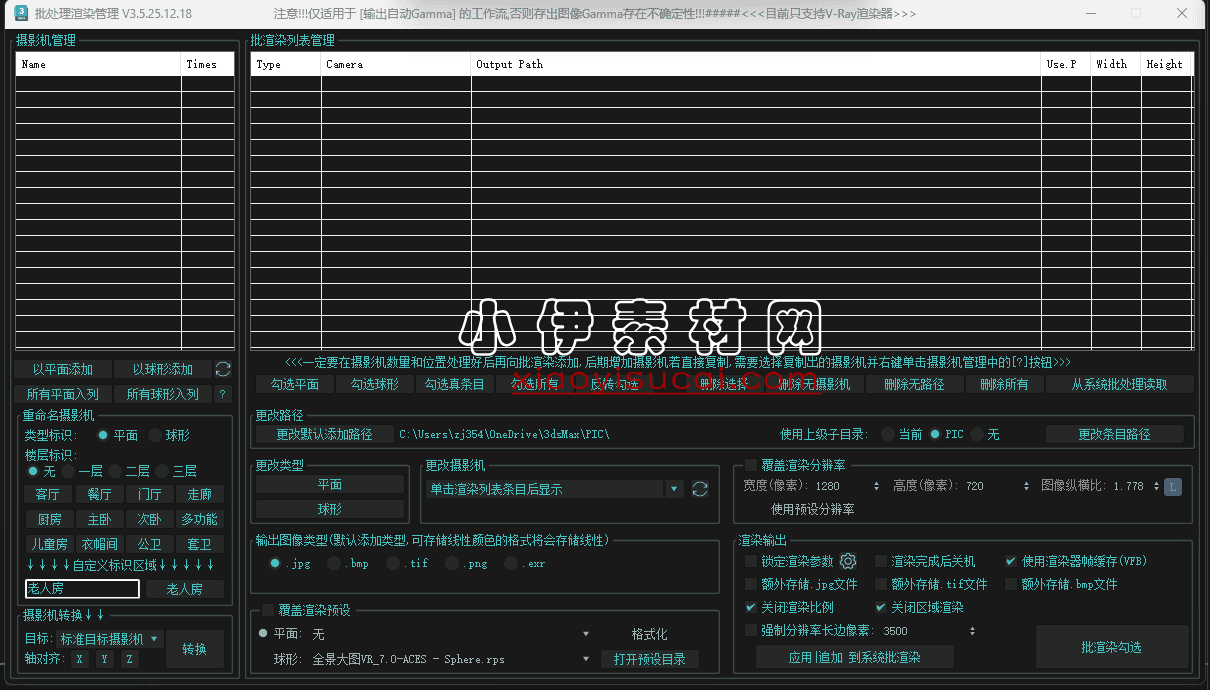
Task: Click the ? help button in camera management
Action: 223,395
